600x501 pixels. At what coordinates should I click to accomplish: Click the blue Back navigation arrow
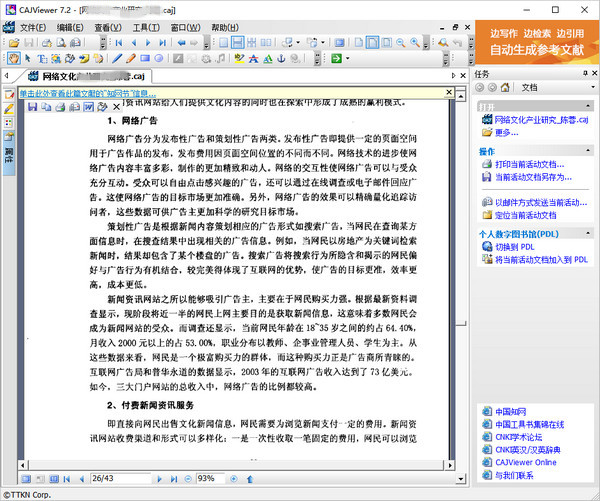tap(181, 42)
